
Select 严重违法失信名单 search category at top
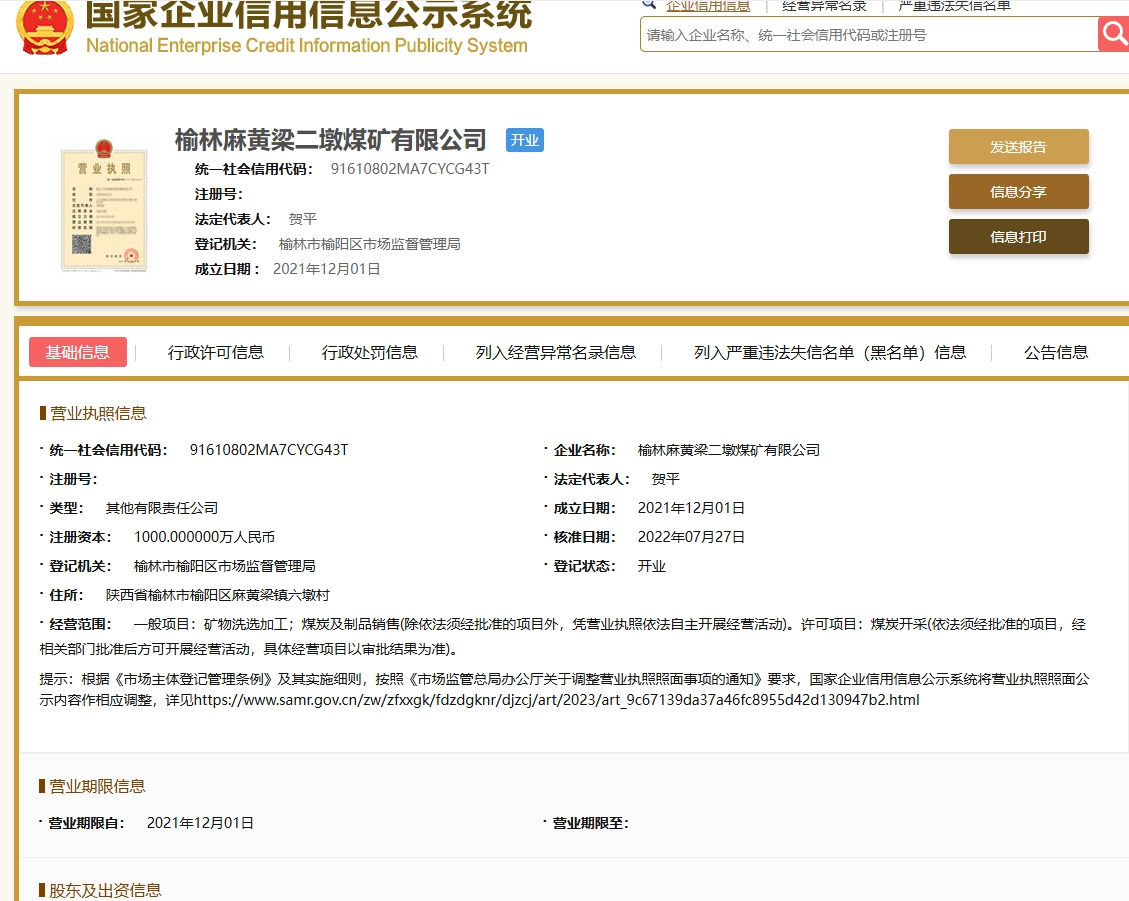pos(954,5)
